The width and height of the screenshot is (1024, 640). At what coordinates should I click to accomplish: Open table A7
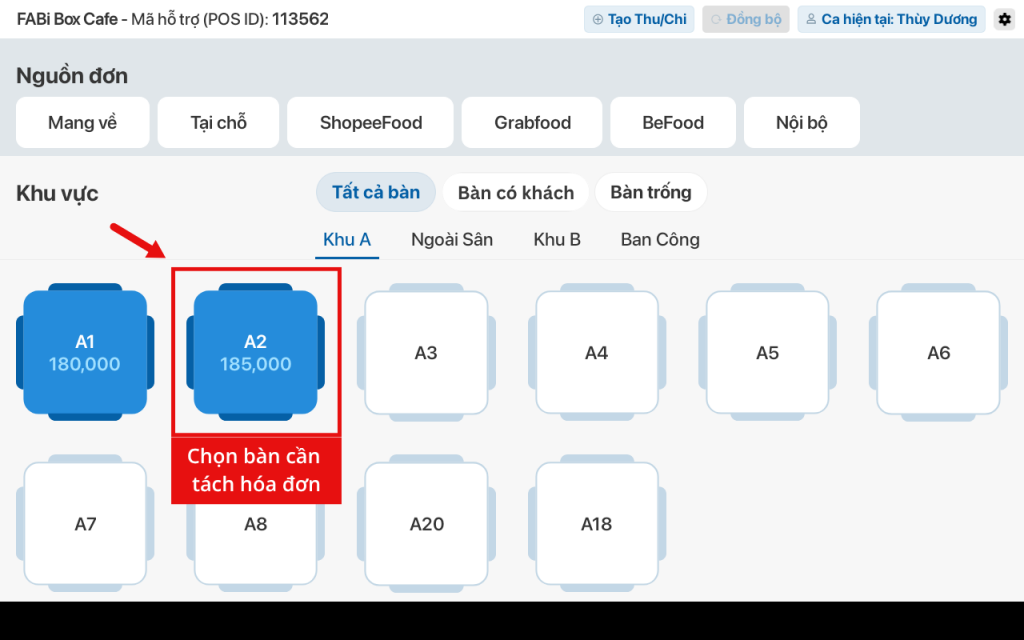(85, 524)
